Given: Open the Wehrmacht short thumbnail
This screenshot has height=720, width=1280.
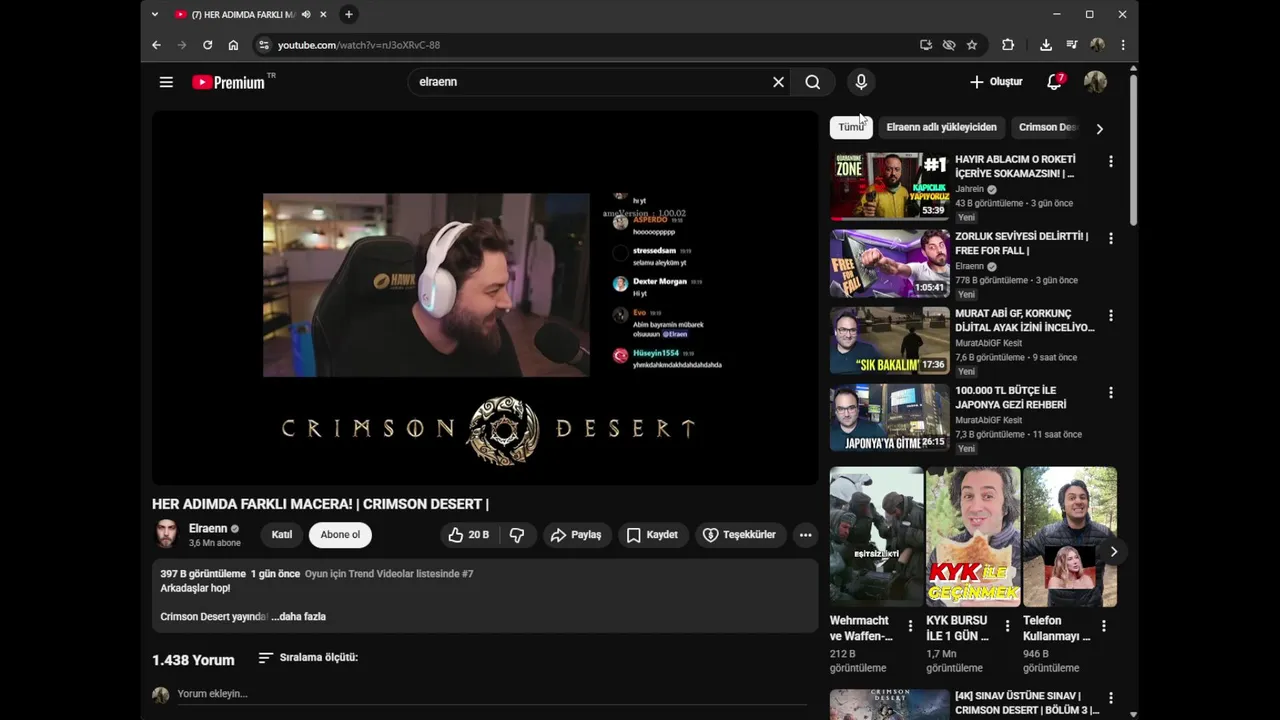Looking at the screenshot, I should (x=877, y=536).
